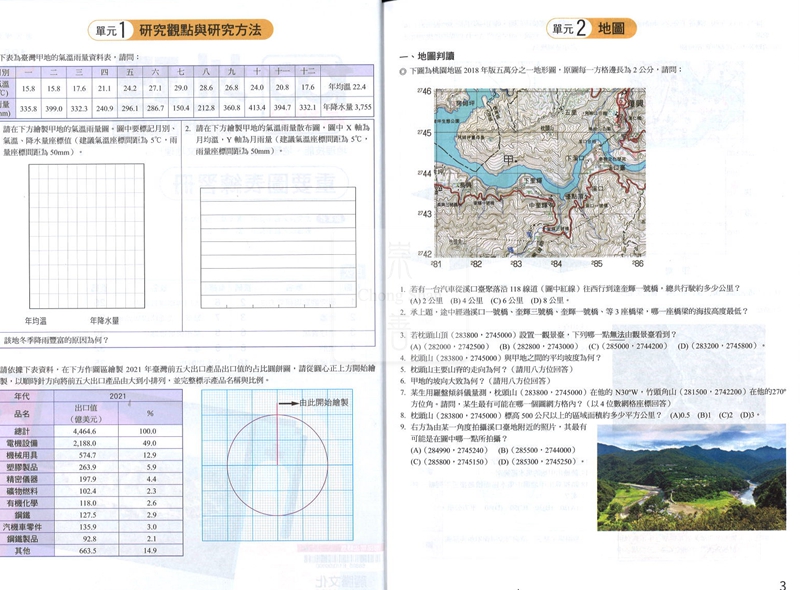
Task: Choose answer option (C) 6 公里
Action: pos(506,300)
